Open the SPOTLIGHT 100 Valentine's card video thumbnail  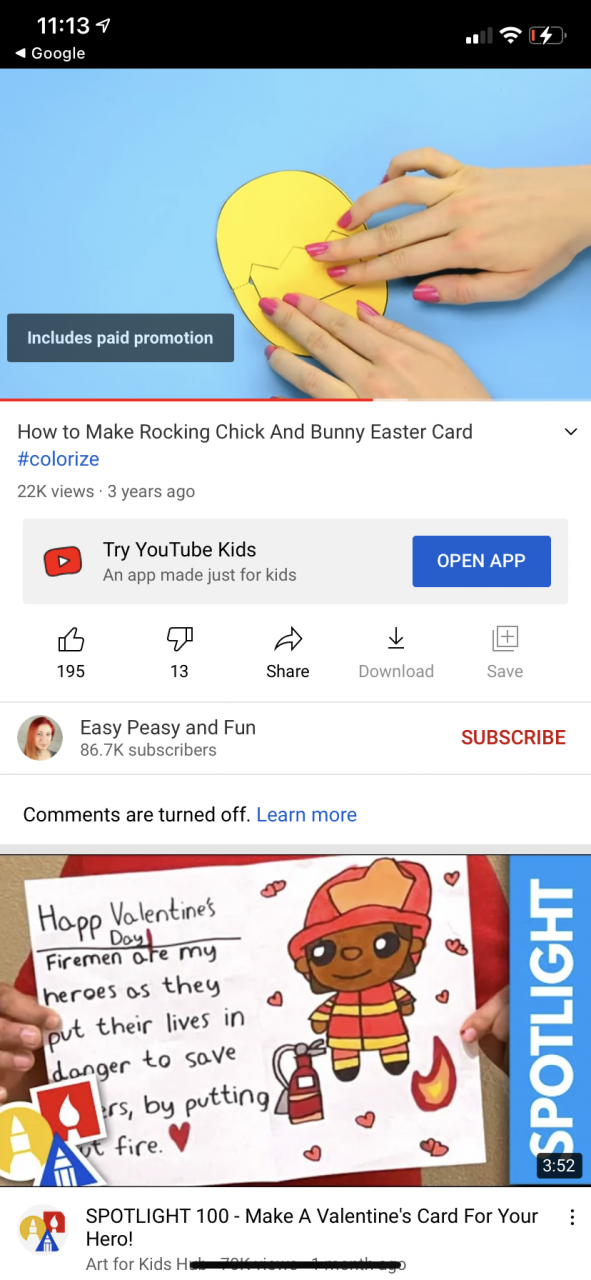(x=295, y=1020)
